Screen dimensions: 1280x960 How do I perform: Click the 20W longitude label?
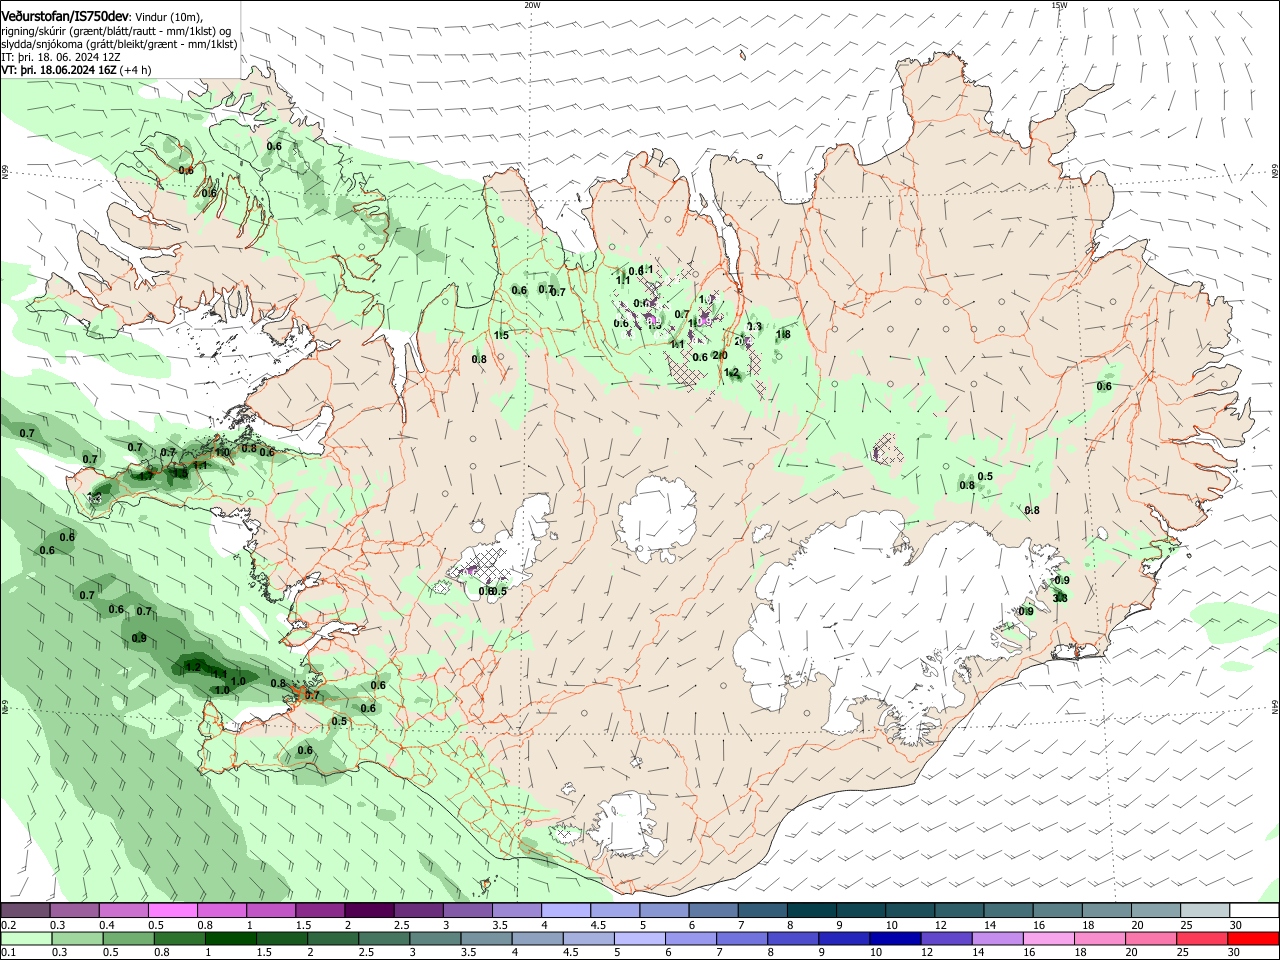pyautogui.click(x=532, y=5)
